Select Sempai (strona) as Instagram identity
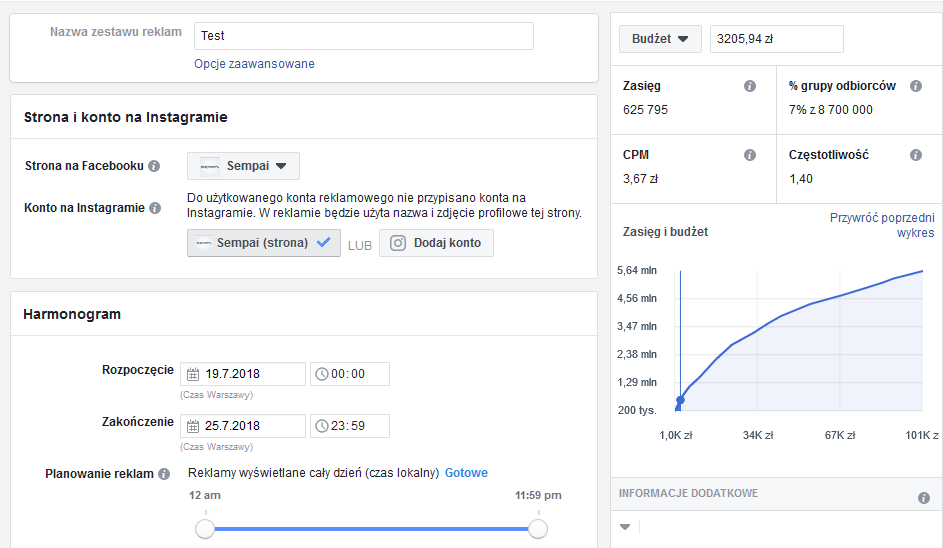 [263, 243]
